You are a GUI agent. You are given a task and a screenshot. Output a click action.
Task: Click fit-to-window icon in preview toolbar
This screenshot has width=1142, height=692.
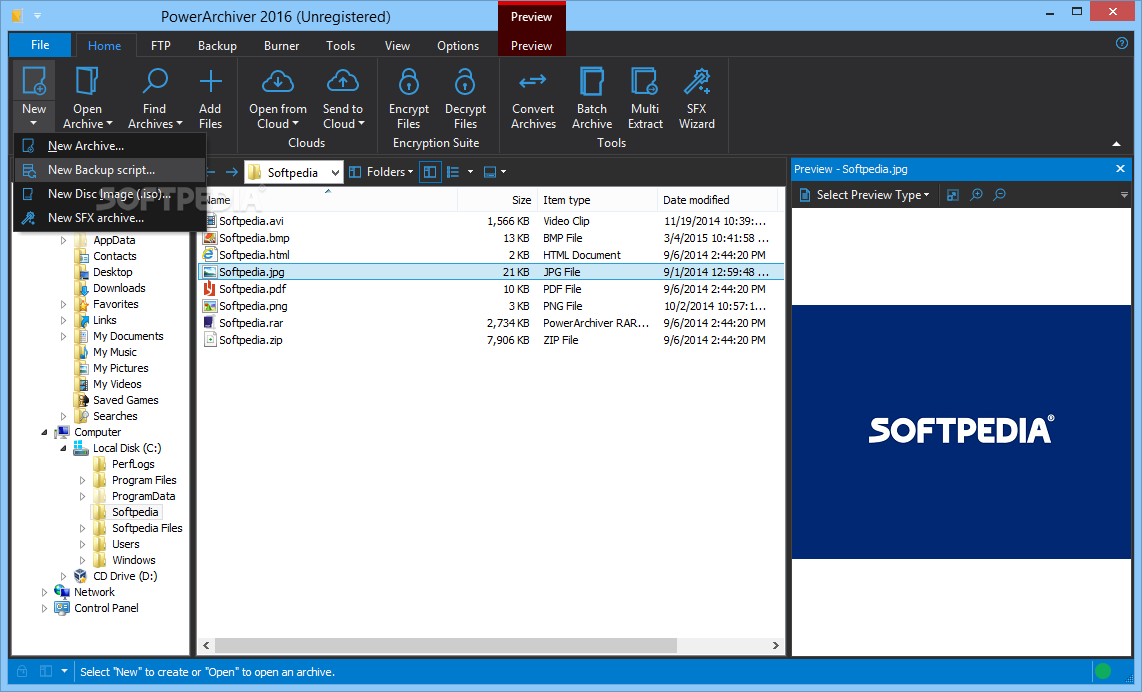(x=953, y=194)
